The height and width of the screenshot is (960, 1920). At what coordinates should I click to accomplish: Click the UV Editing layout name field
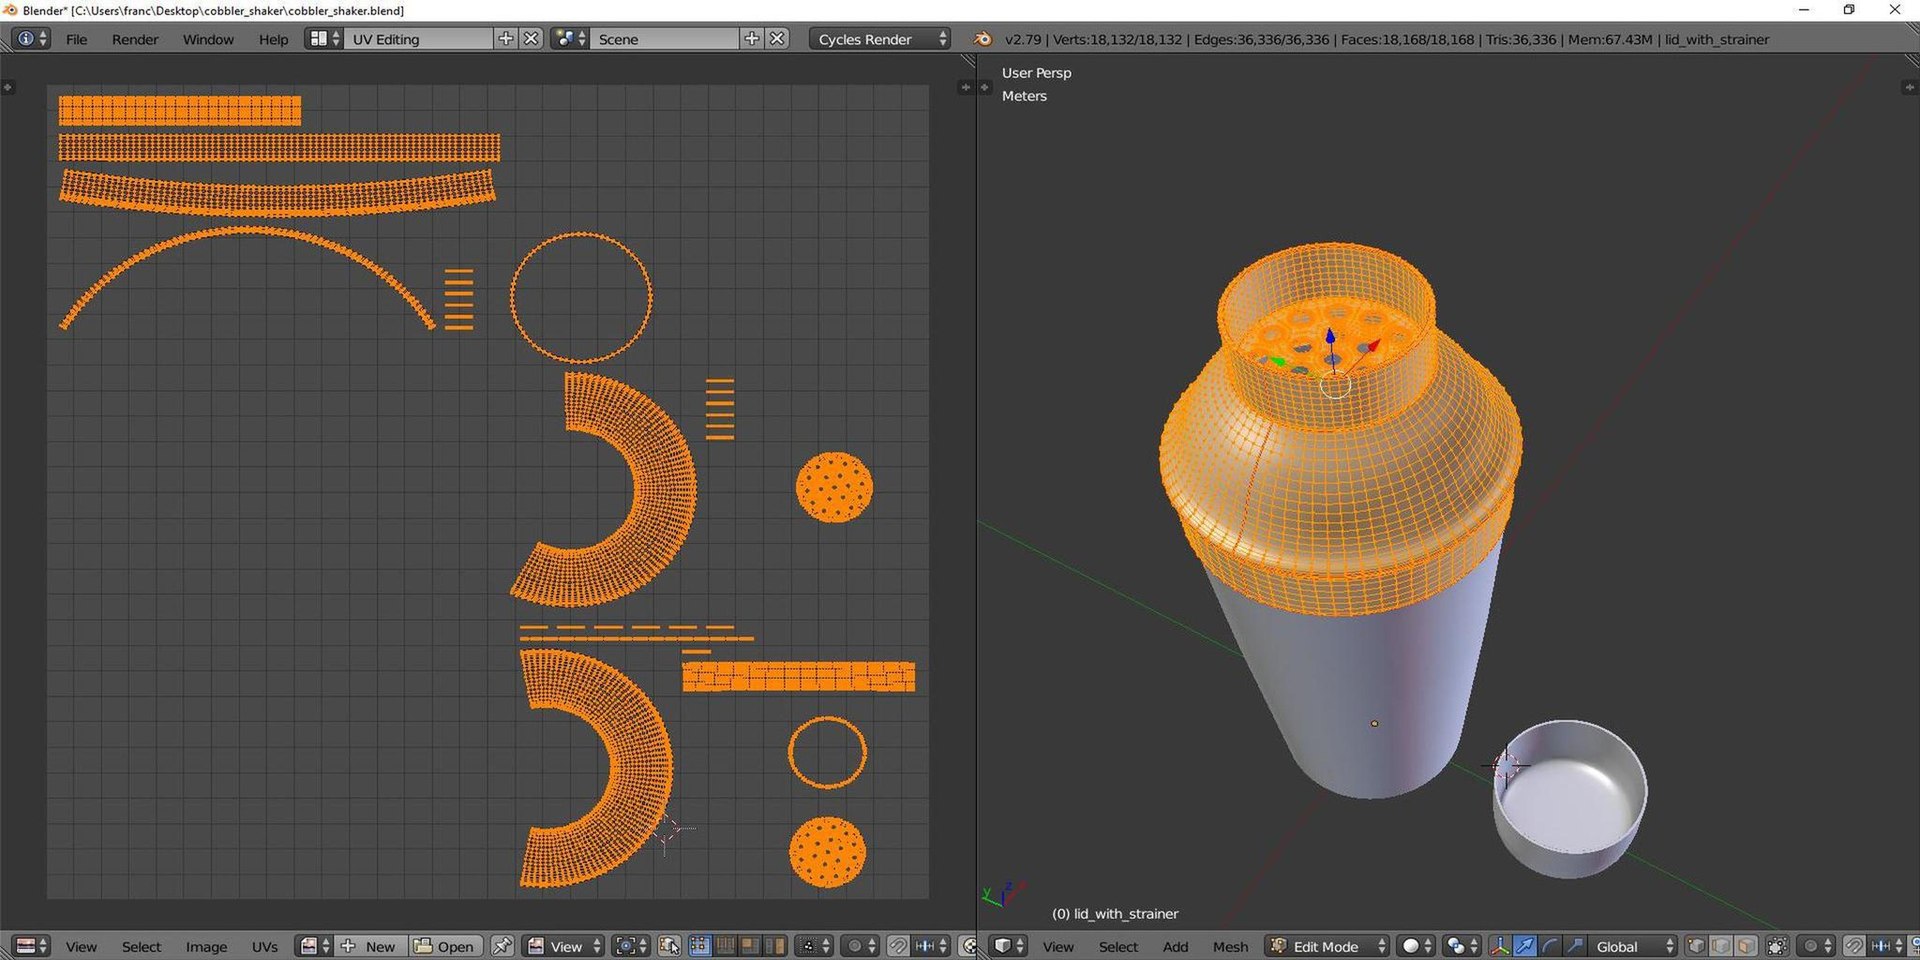[419, 39]
